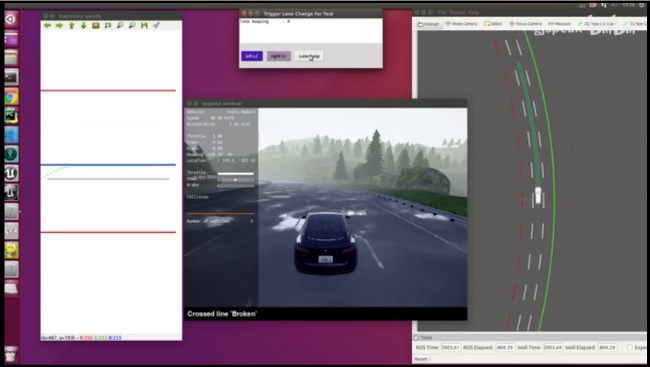Click the left arrow in trajectory plot toolbar
This screenshot has width=650, height=367.
[47, 26]
